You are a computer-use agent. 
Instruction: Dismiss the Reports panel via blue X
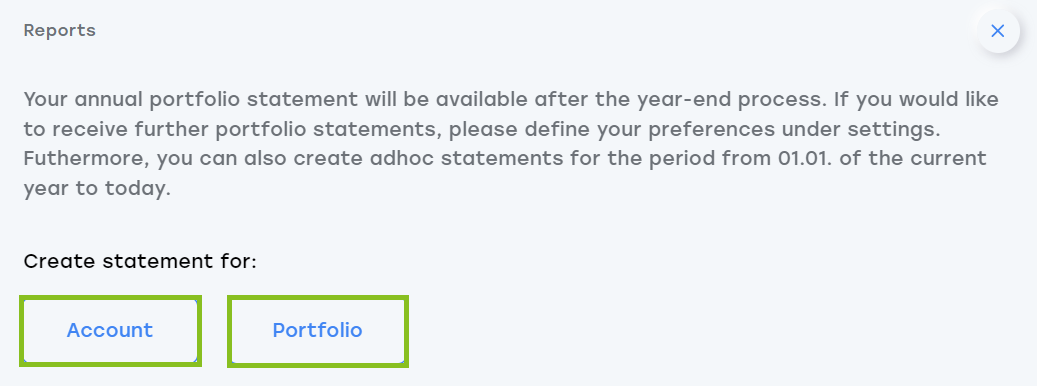pyautogui.click(x=997, y=30)
